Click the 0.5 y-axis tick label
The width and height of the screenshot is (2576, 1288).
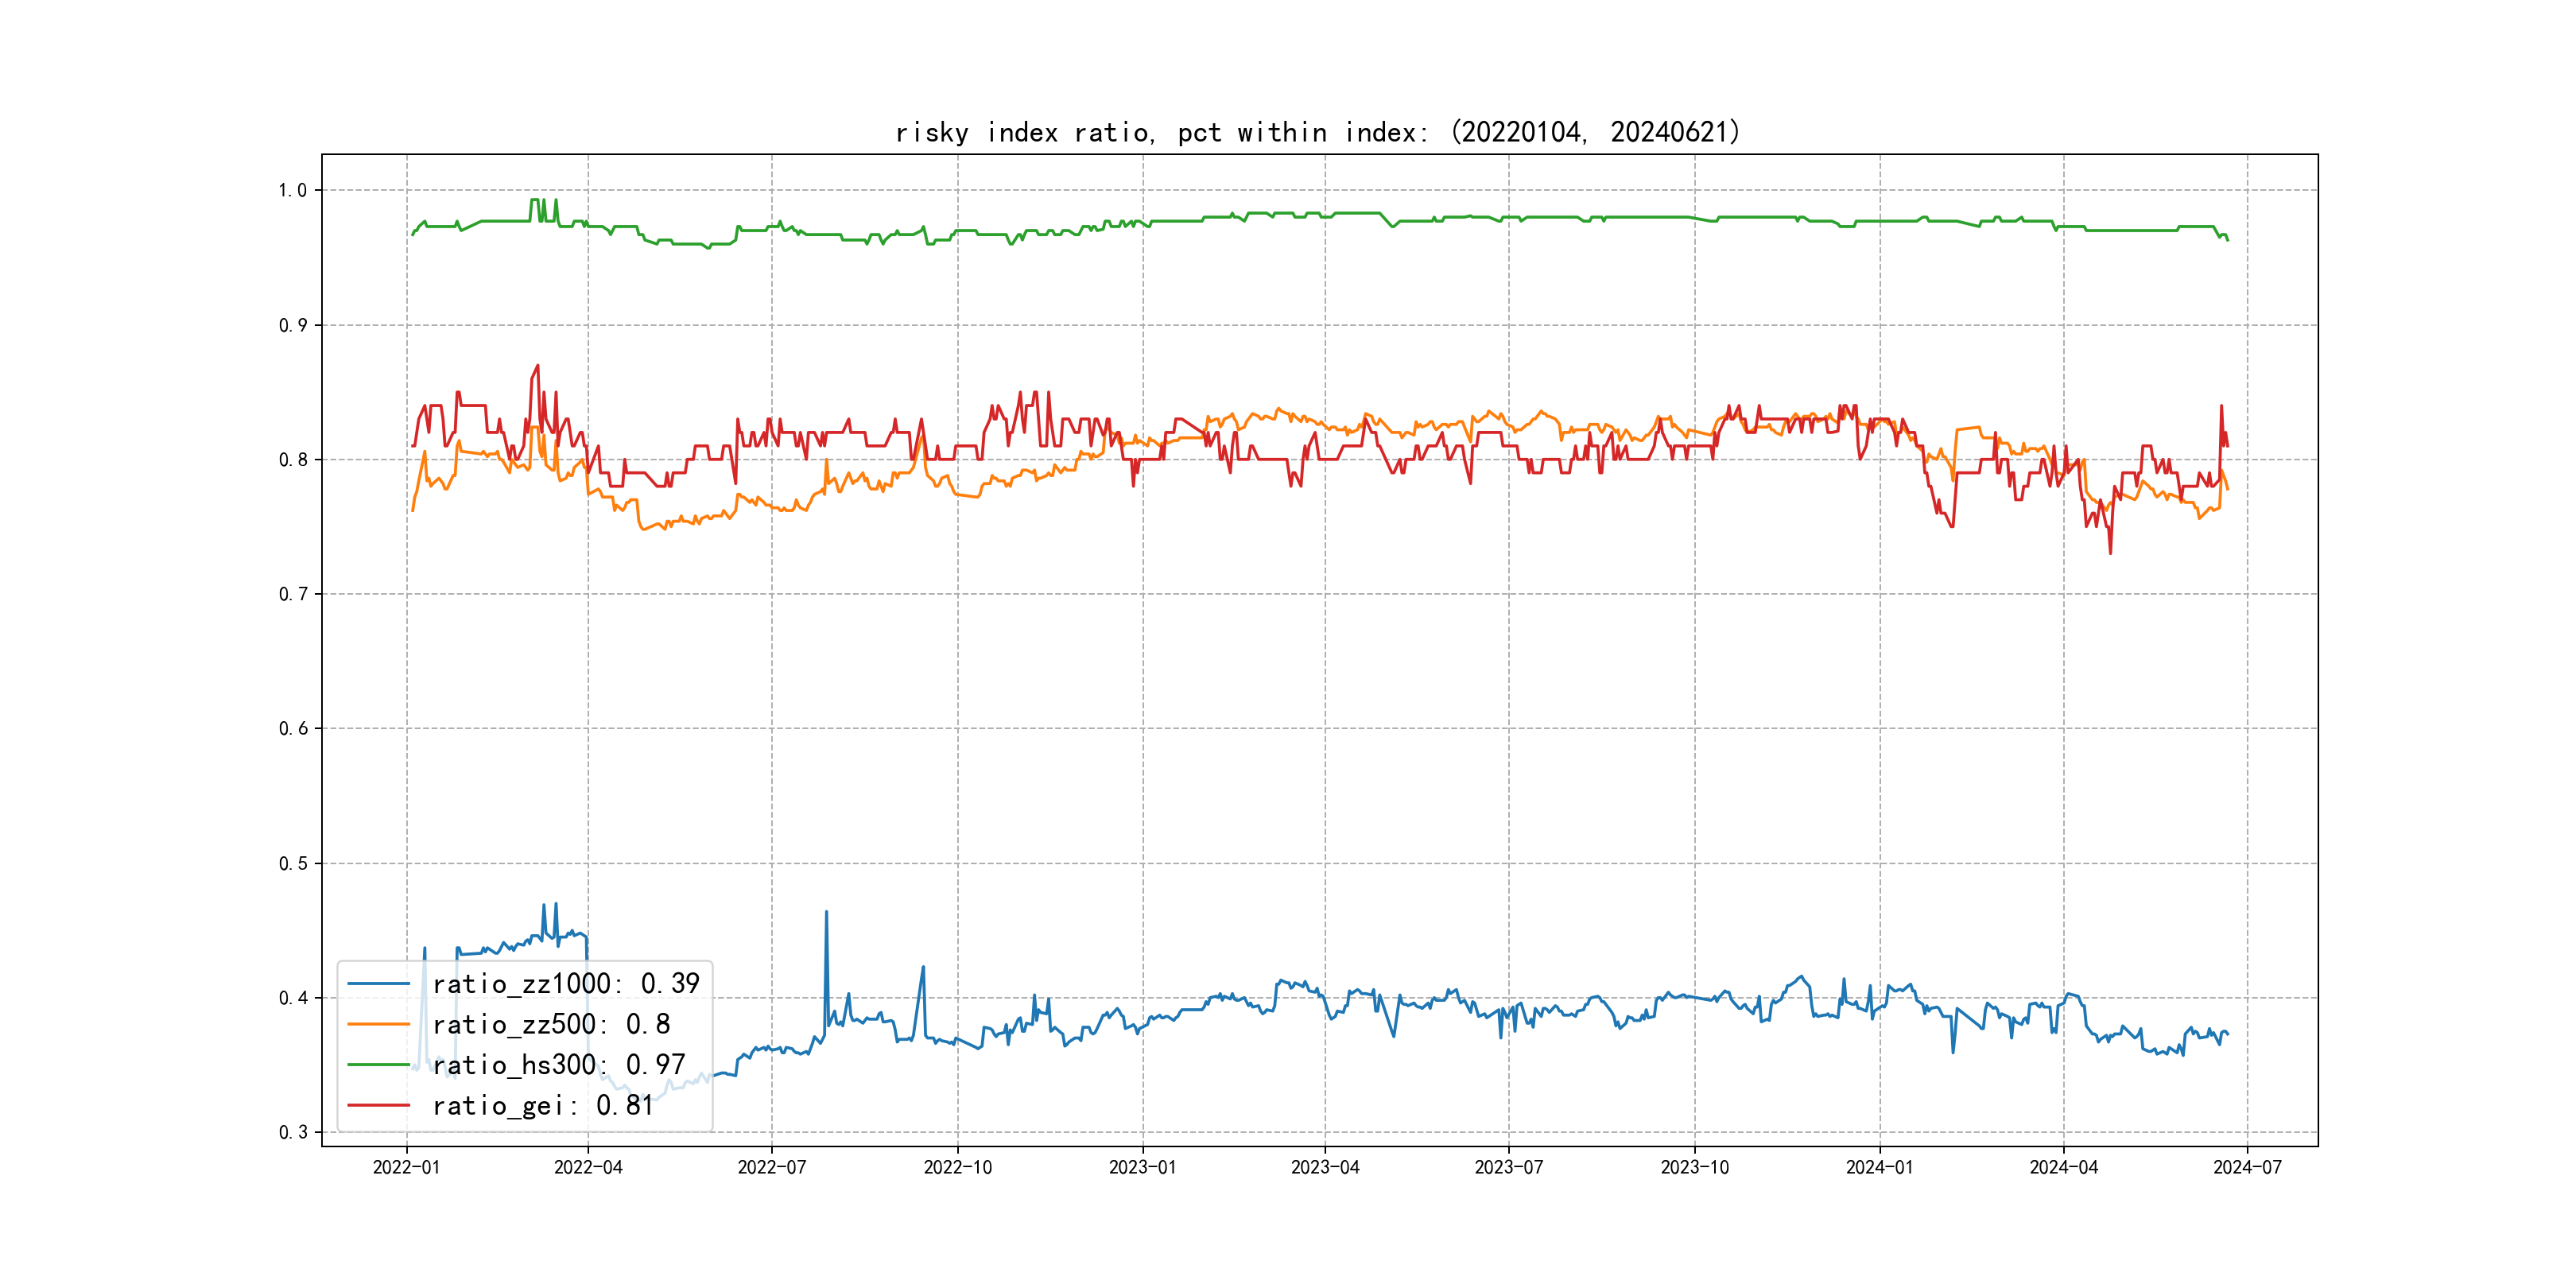click(292, 863)
